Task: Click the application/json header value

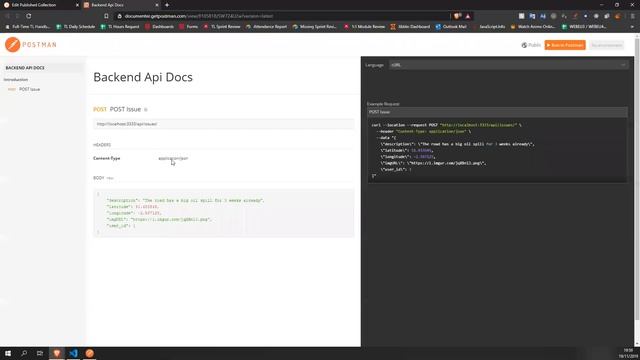Action: tap(173, 158)
